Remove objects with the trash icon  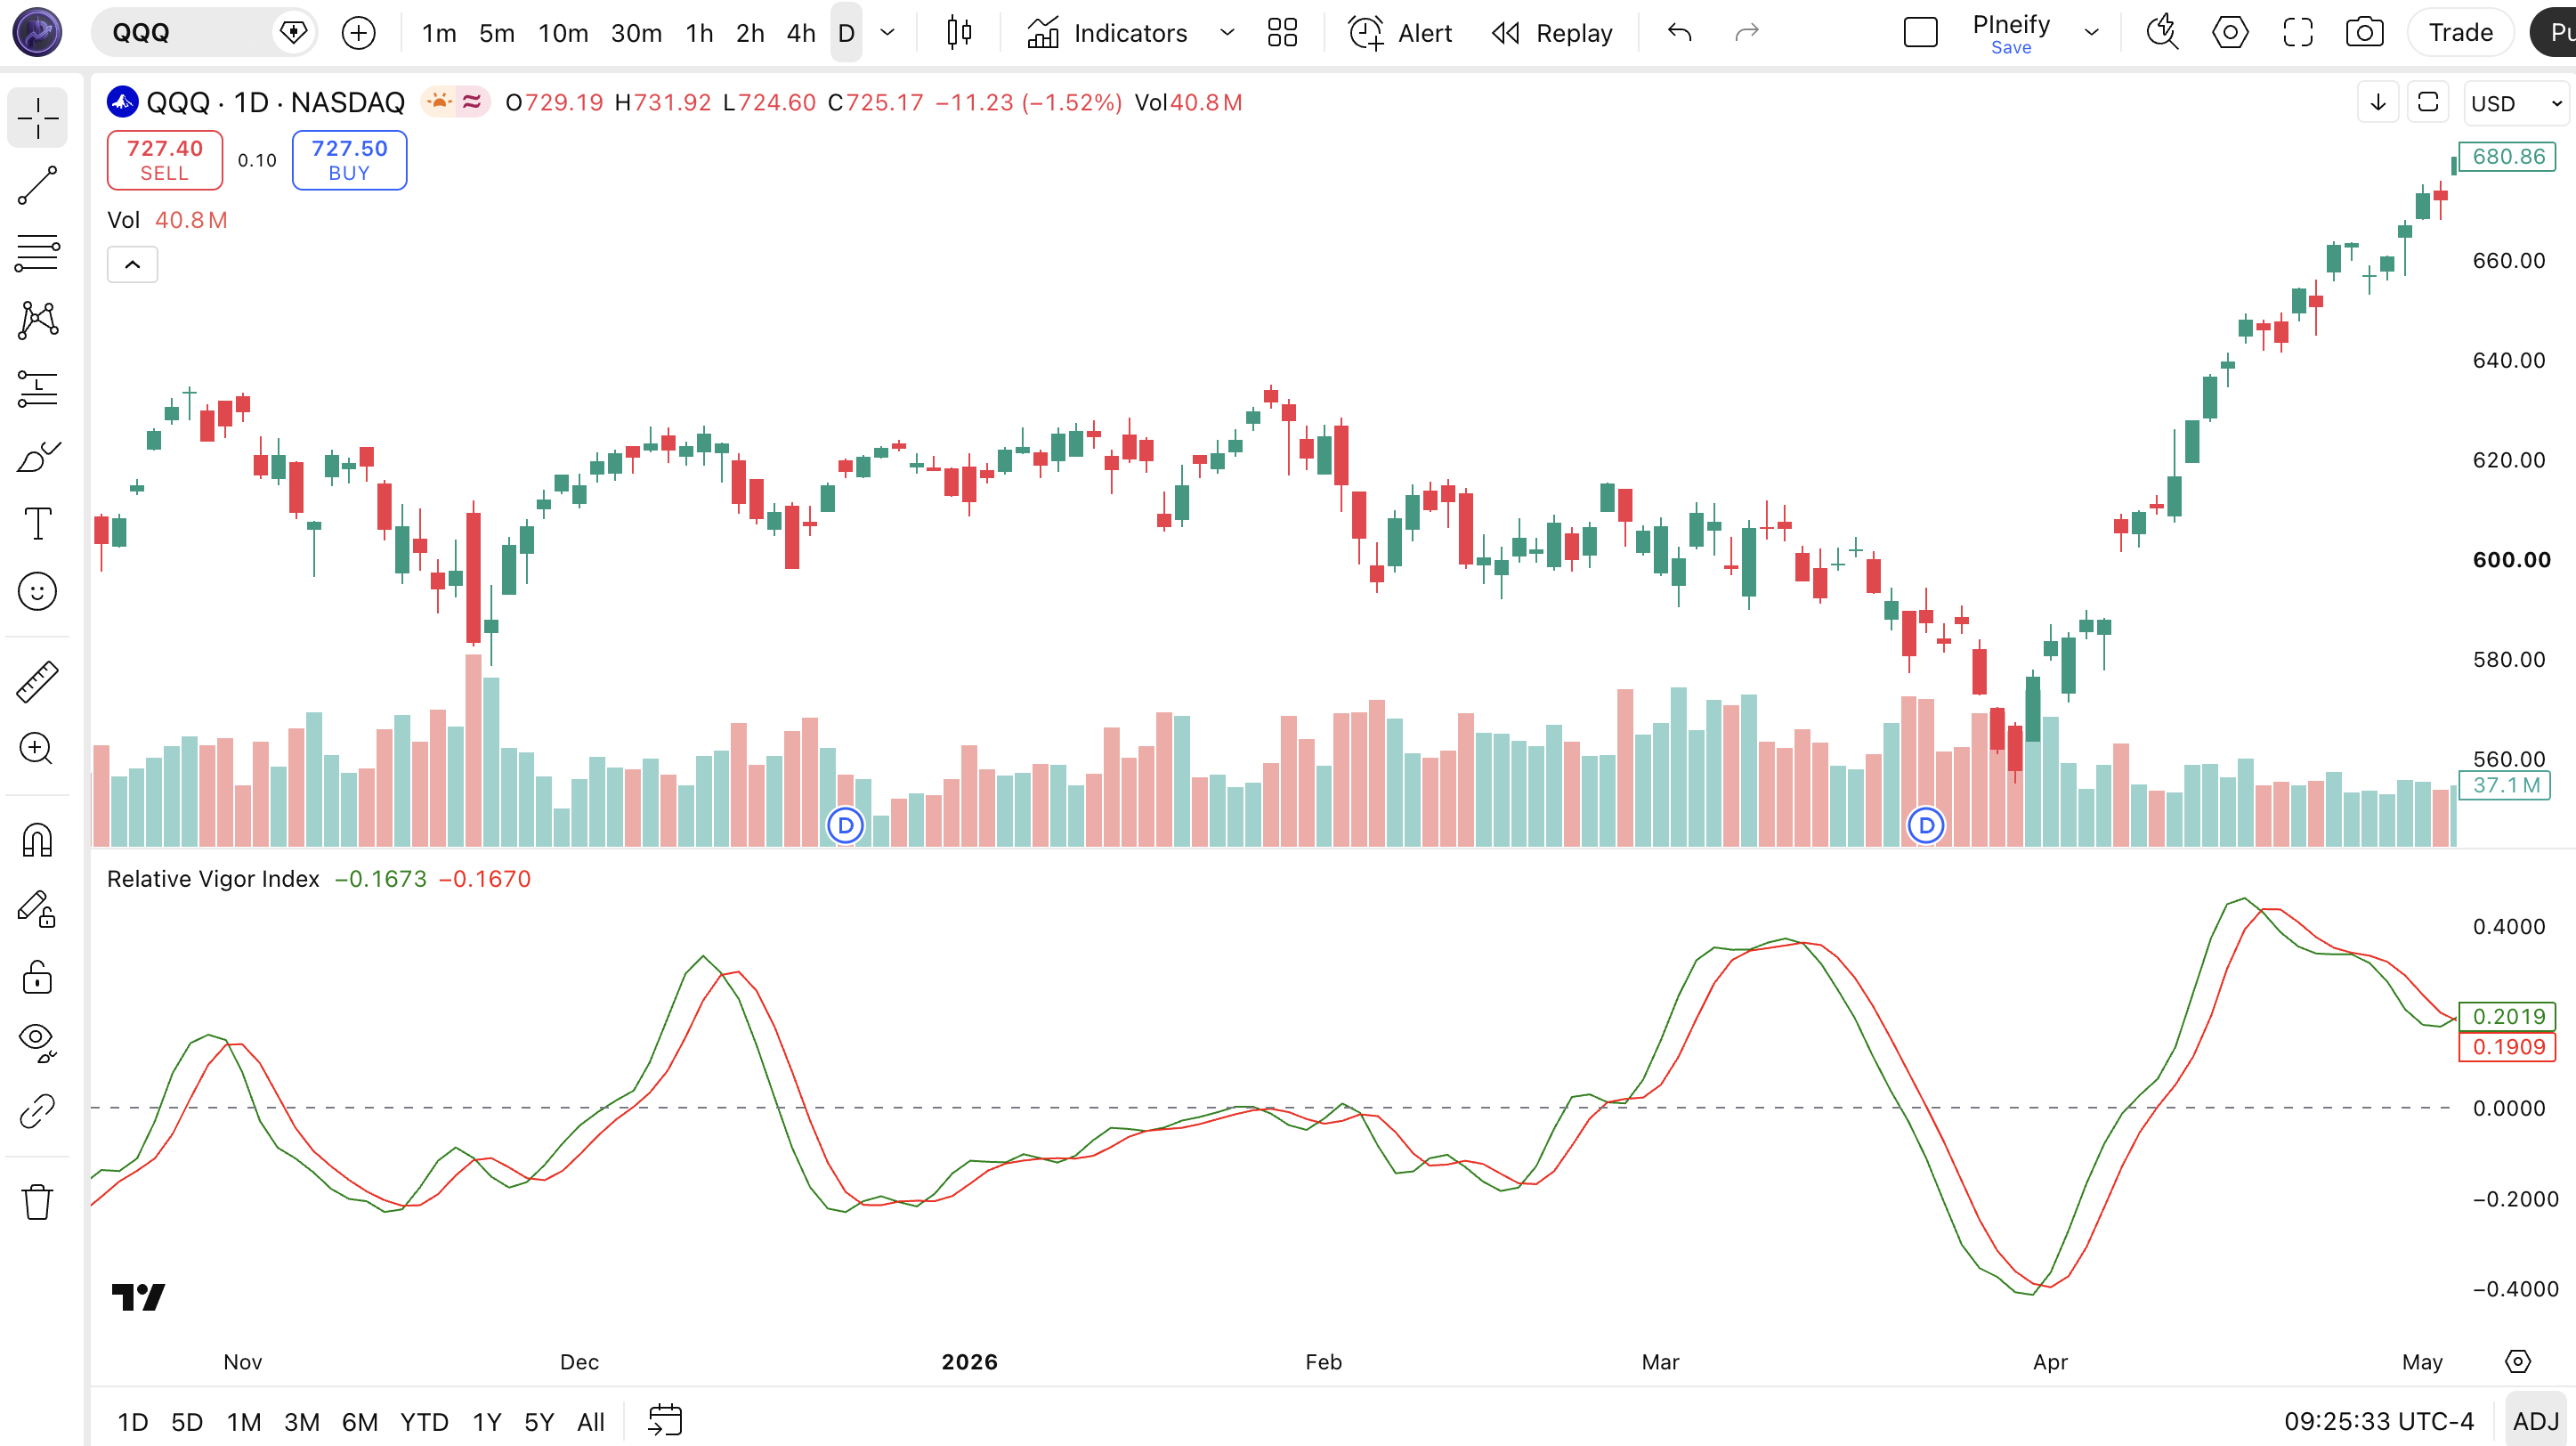tap(37, 1201)
